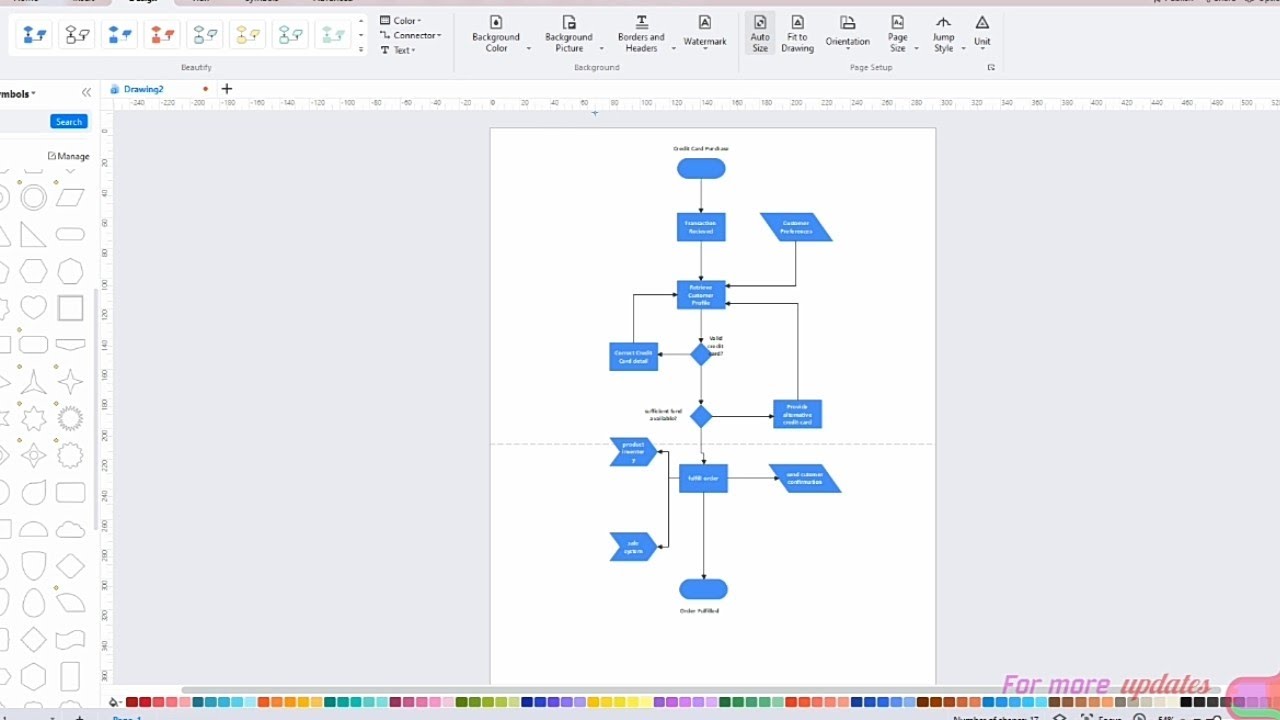This screenshot has height=720, width=1280.
Task: Add a new drawing tab with plus
Action: pos(226,89)
